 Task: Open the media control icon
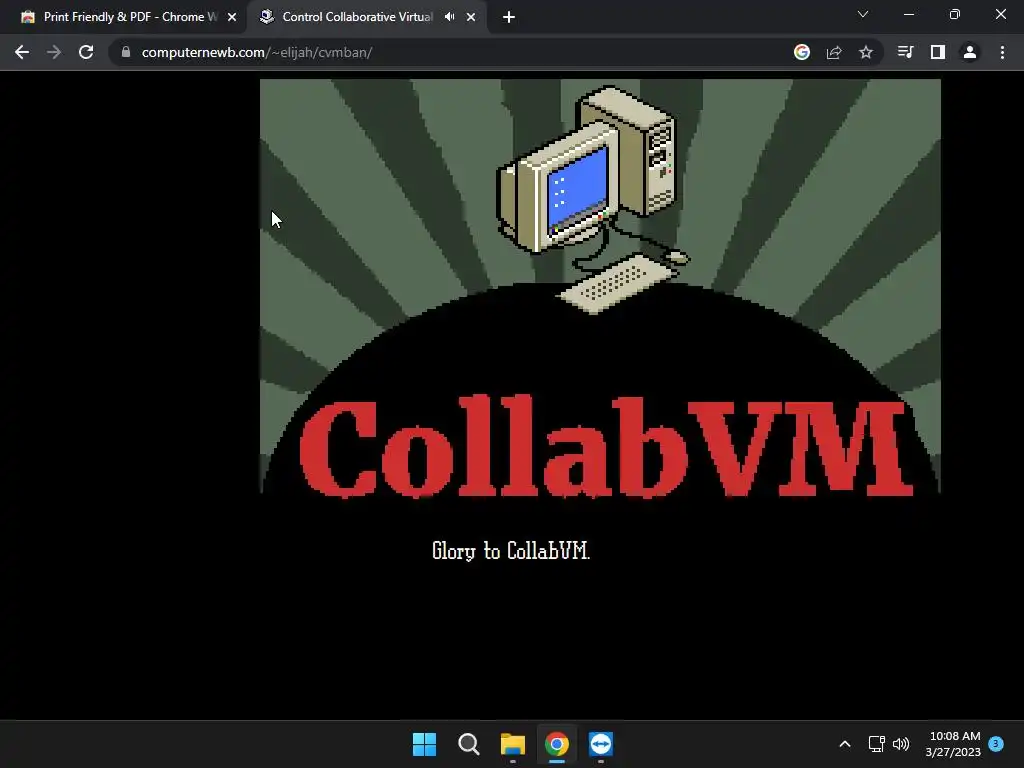pyautogui.click(x=905, y=52)
